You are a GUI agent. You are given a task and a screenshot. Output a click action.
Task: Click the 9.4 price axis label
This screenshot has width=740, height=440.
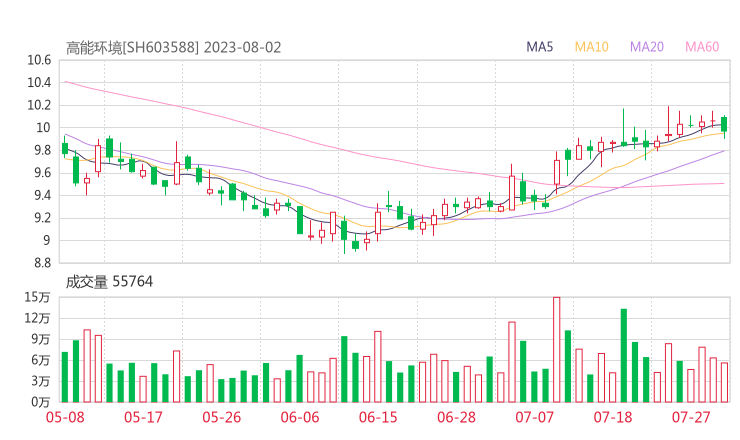coord(42,195)
